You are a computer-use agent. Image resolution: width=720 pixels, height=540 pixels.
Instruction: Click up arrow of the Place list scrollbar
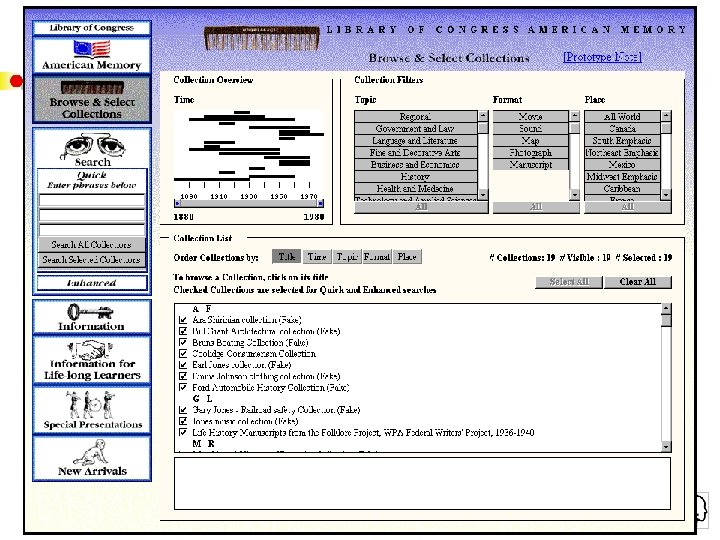pos(666,116)
